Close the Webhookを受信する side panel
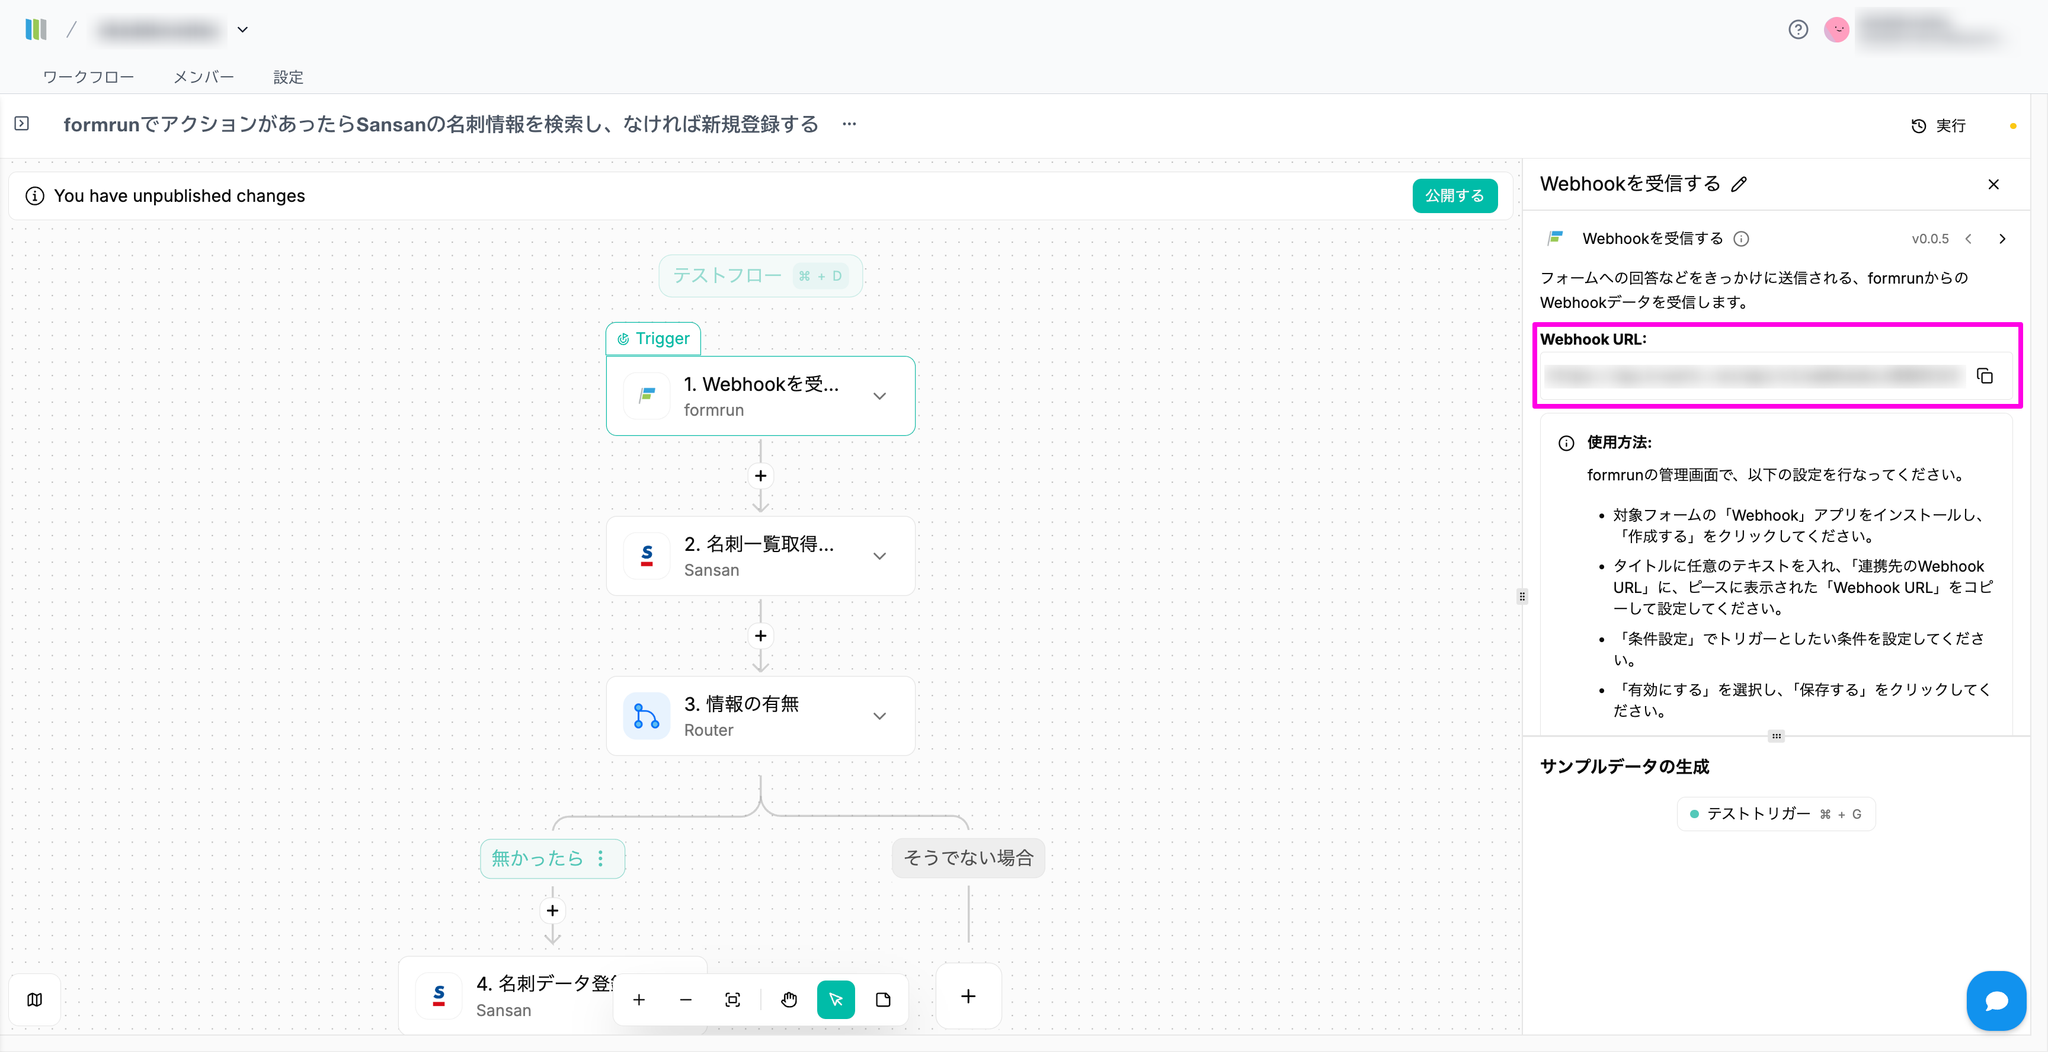The image size is (2048, 1052). tap(1994, 184)
